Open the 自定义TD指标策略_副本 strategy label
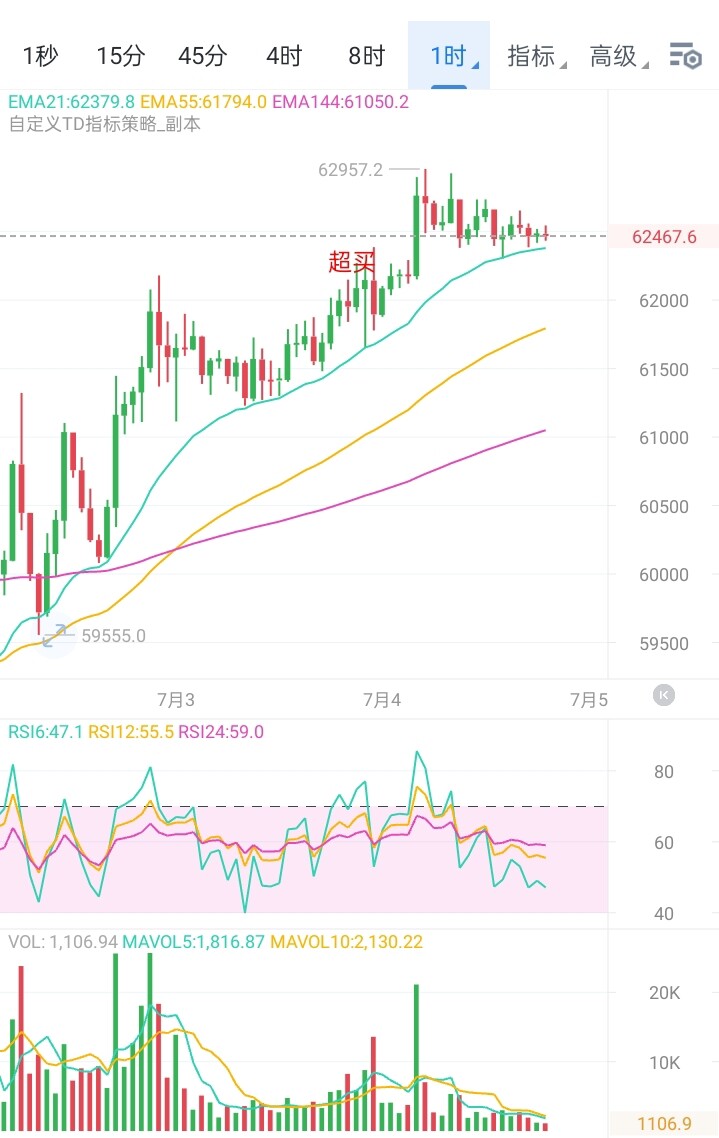 pos(104,124)
